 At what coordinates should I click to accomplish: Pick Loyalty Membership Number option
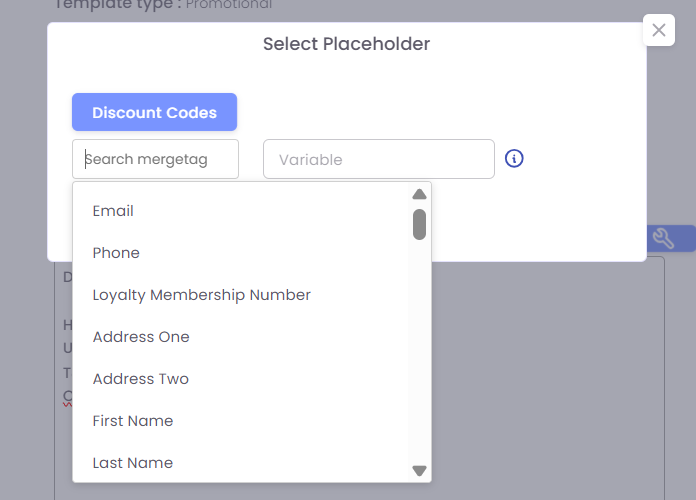(x=201, y=295)
